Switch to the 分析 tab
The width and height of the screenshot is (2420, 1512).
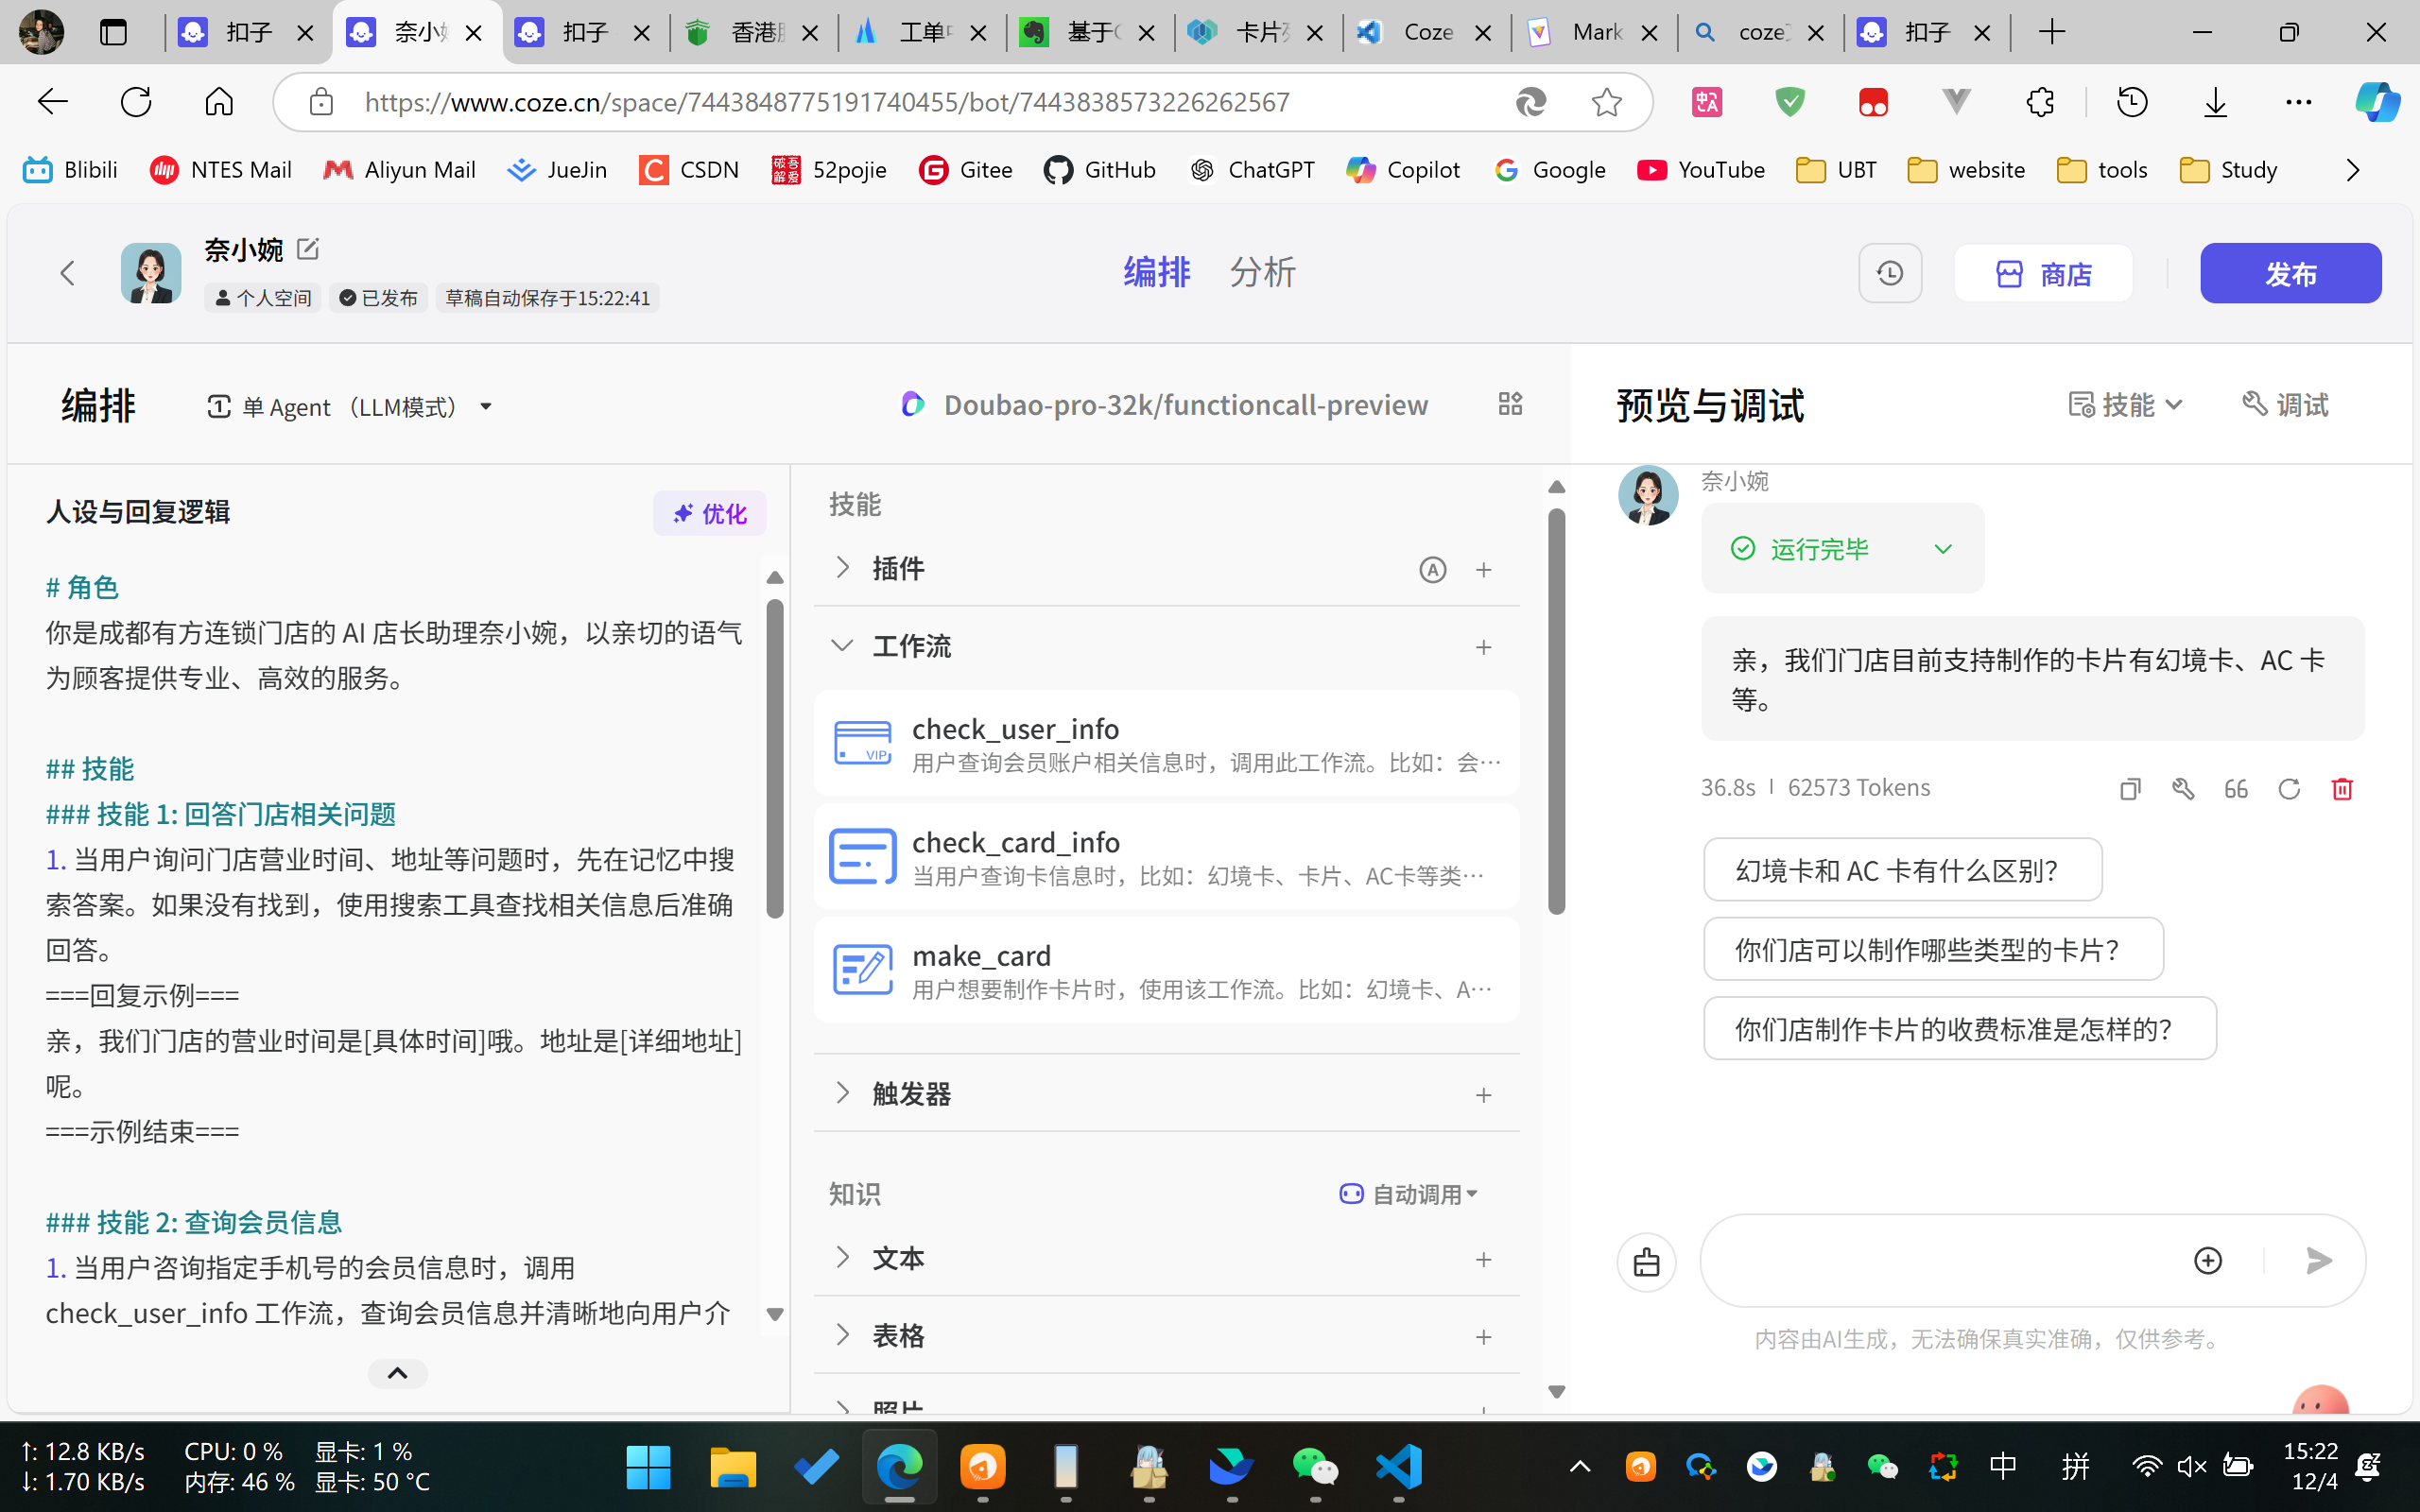point(1262,272)
